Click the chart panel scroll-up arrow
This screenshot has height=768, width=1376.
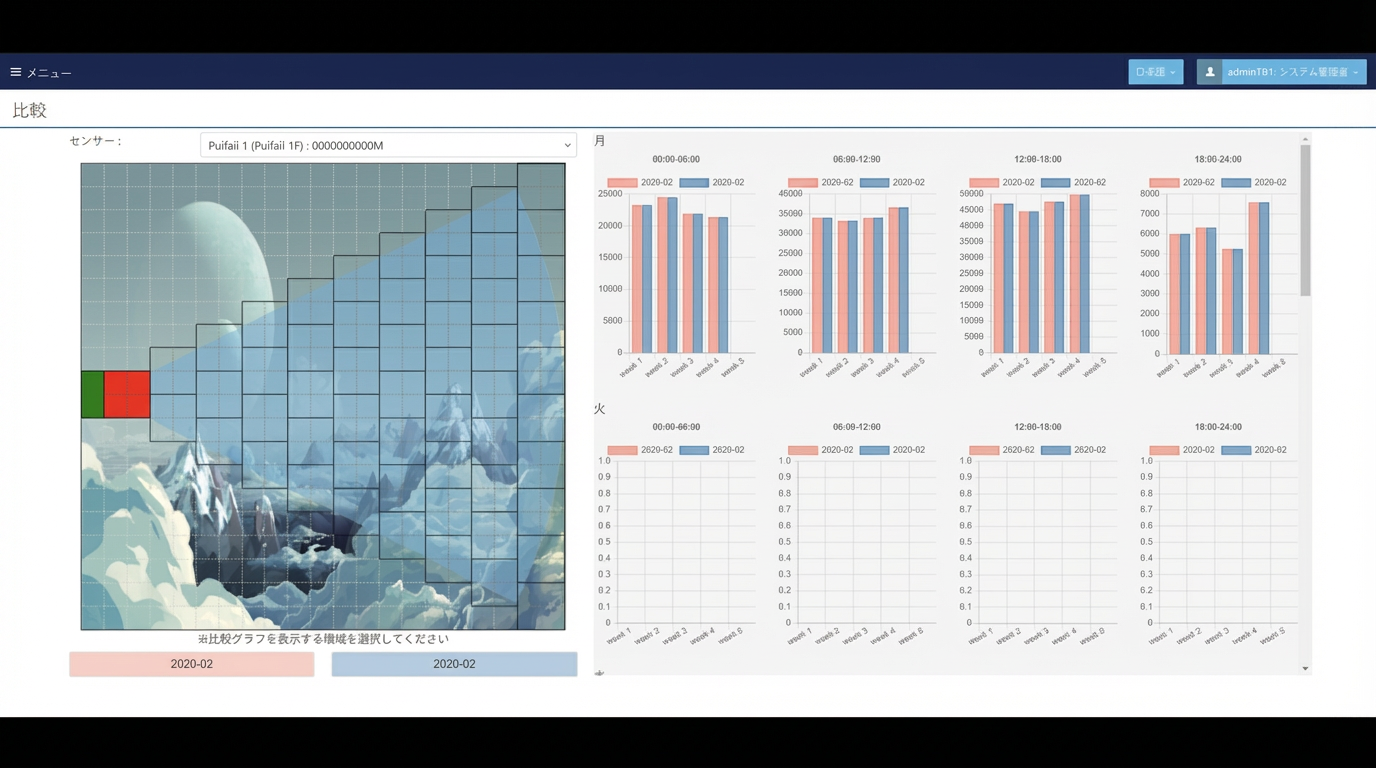click(1305, 140)
